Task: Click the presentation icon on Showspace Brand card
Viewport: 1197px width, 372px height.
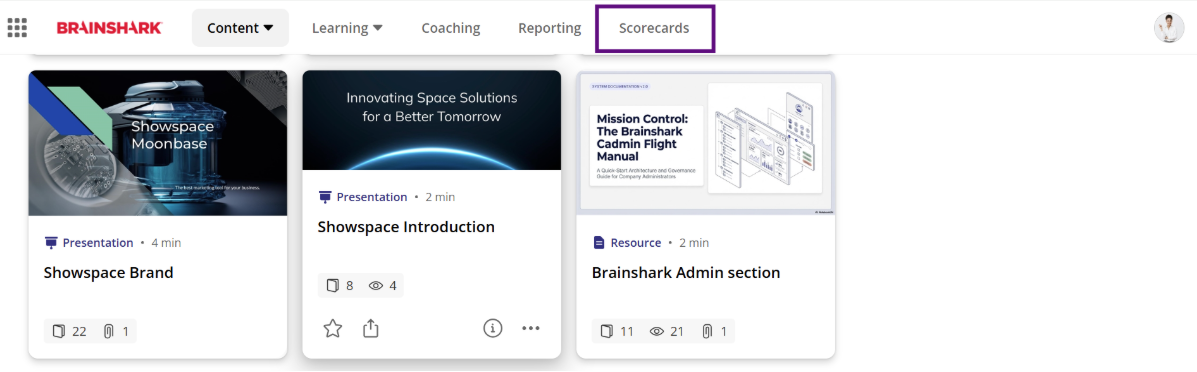Action: click(51, 243)
